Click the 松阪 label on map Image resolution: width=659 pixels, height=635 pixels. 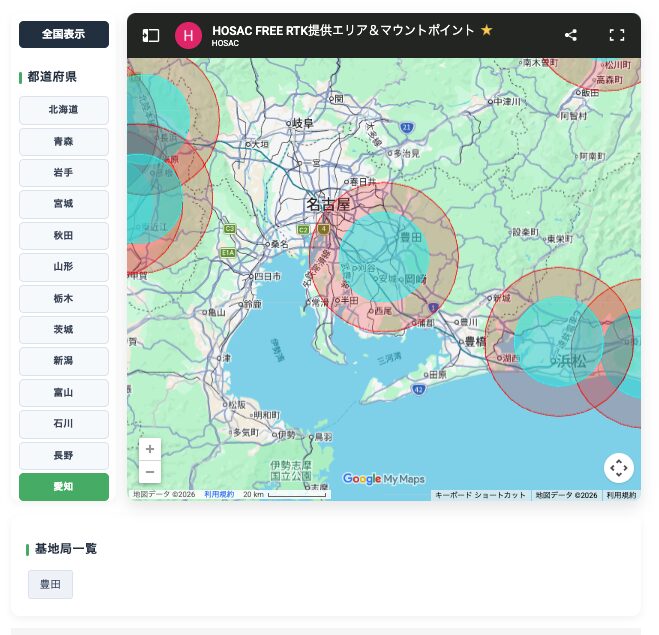point(237,404)
